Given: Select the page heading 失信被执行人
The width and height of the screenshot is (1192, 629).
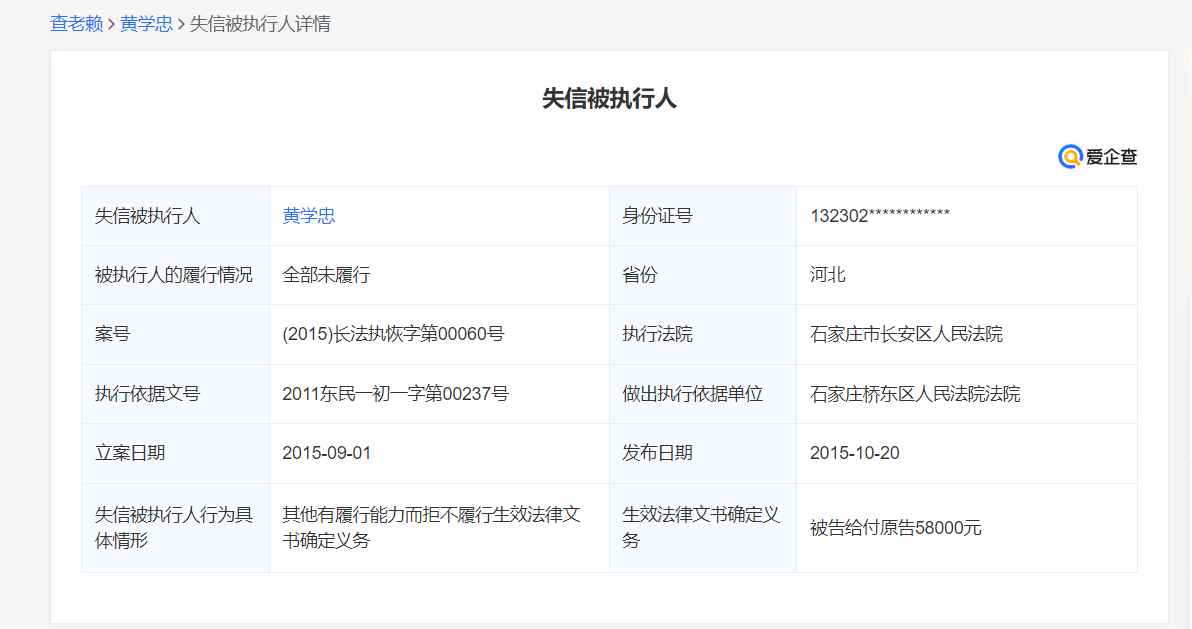Looking at the screenshot, I should pyautogui.click(x=609, y=99).
